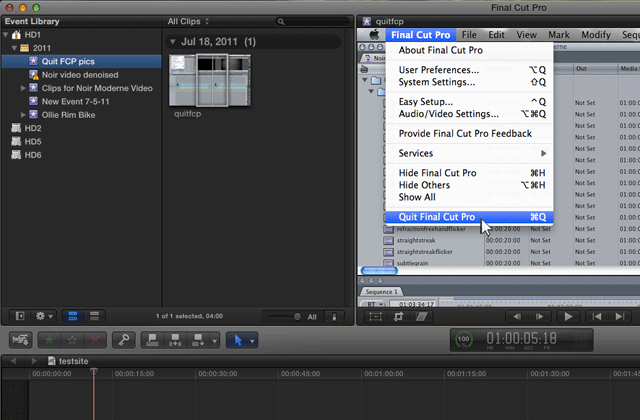Image resolution: width=640 pixels, height=420 pixels.
Task: Reject the clip with red X button
Action: [x=95, y=340]
